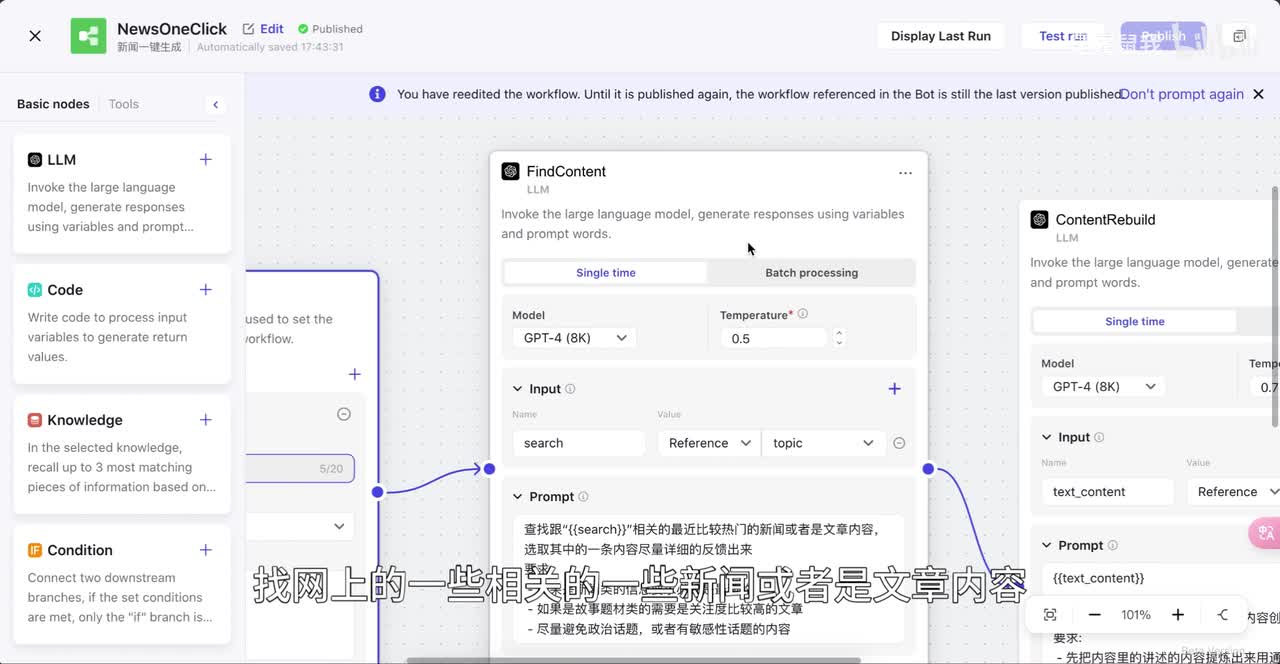This screenshot has width=1280, height=664.
Task: Remove the search input row
Action: 899,443
